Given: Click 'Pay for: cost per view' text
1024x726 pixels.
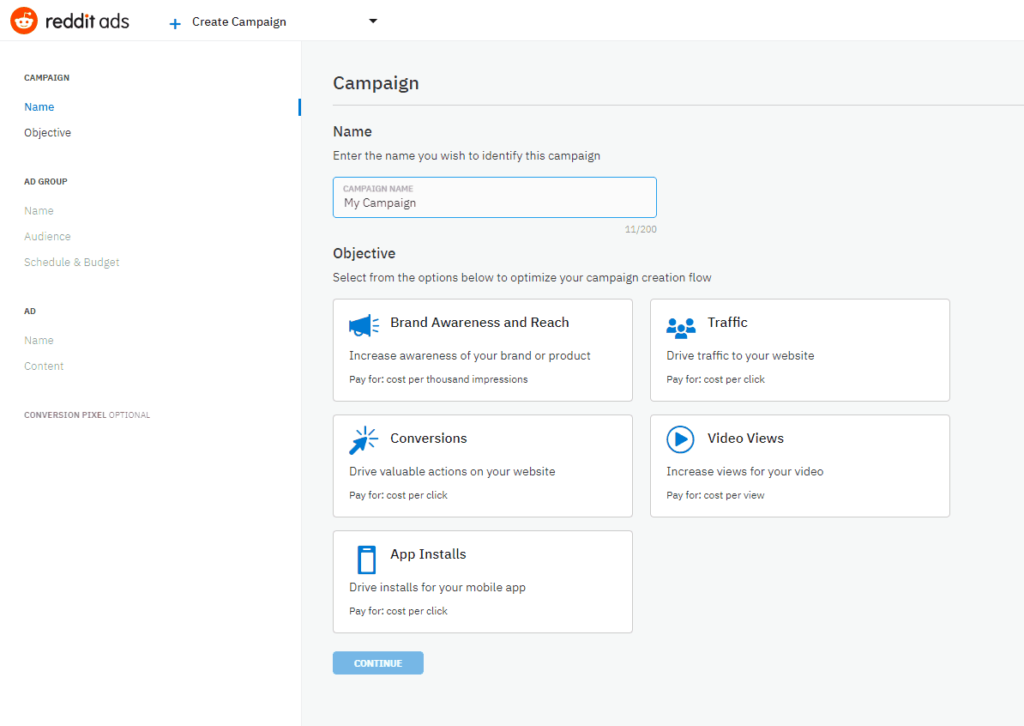Looking at the screenshot, I should [715, 496].
